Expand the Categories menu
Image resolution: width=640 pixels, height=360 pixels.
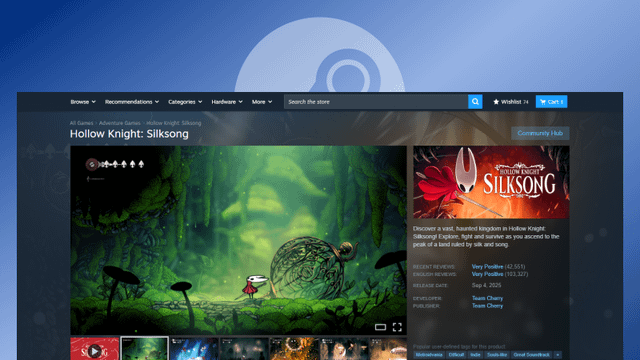tap(185, 102)
